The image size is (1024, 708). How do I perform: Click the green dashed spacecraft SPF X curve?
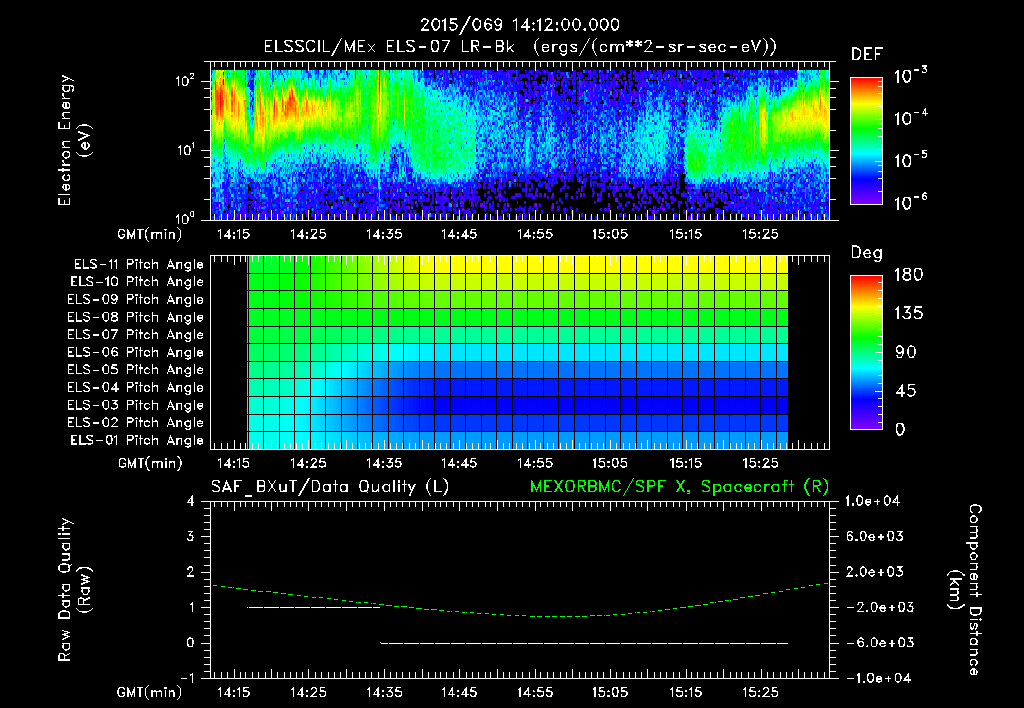coord(519,613)
